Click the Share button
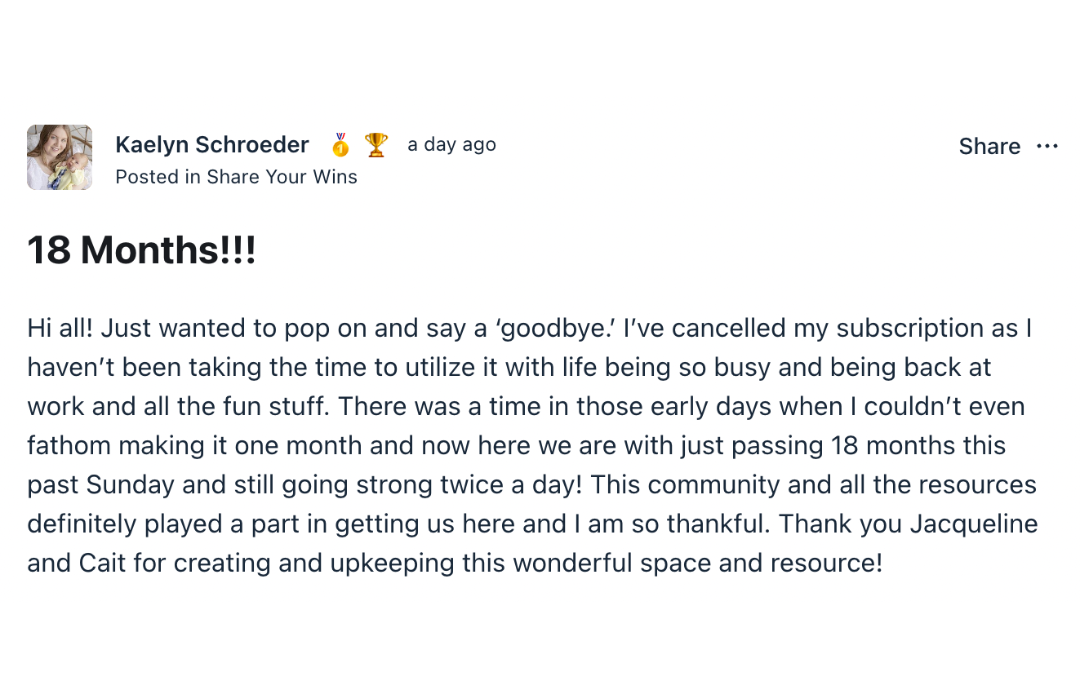 click(989, 146)
